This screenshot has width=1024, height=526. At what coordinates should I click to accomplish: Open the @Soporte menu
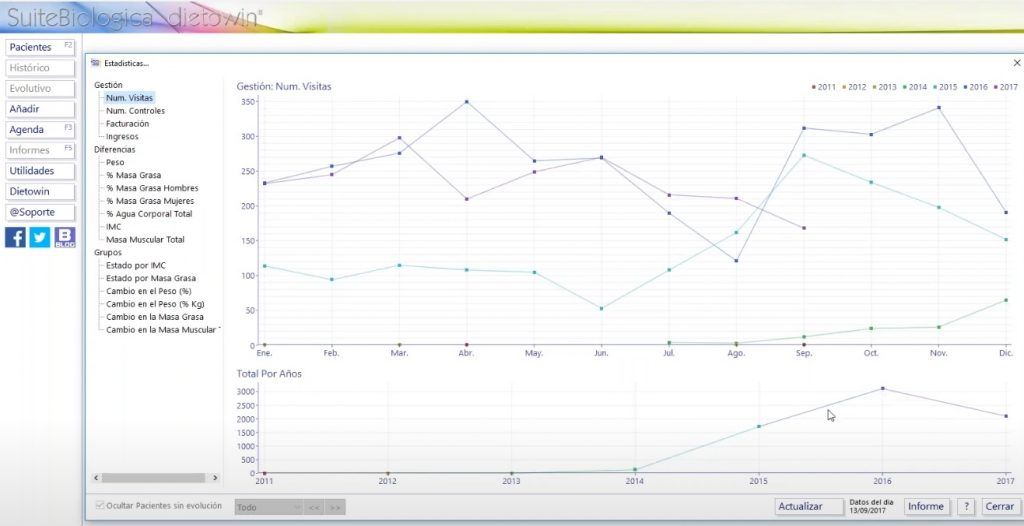click(40, 212)
